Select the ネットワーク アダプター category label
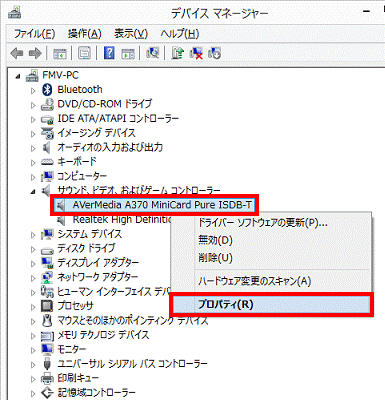This screenshot has height=400, width=385. click(98, 277)
